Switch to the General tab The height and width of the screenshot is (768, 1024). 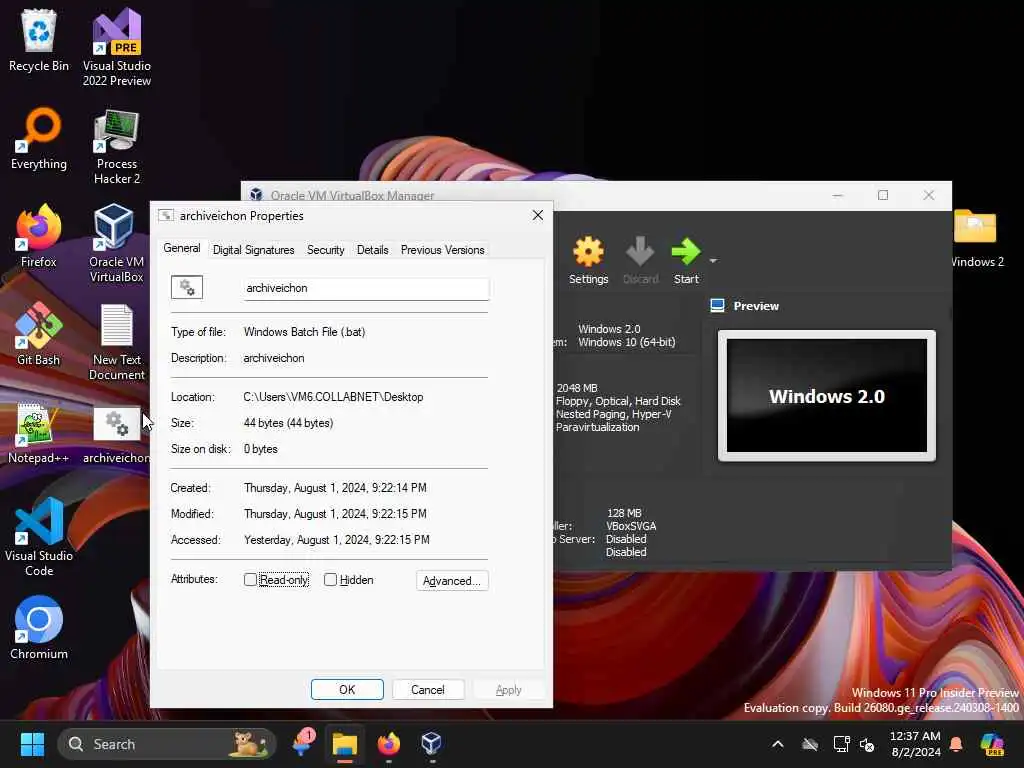click(182, 248)
